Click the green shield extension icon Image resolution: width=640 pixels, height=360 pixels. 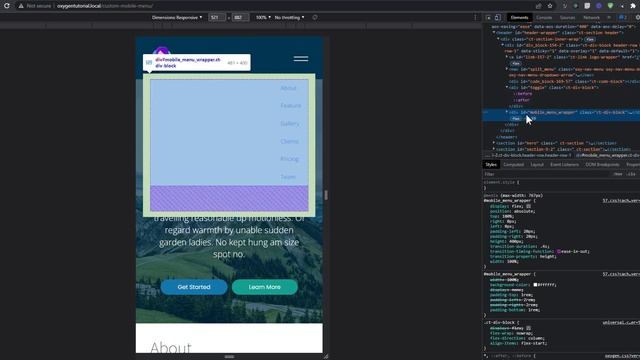click(610, 6)
